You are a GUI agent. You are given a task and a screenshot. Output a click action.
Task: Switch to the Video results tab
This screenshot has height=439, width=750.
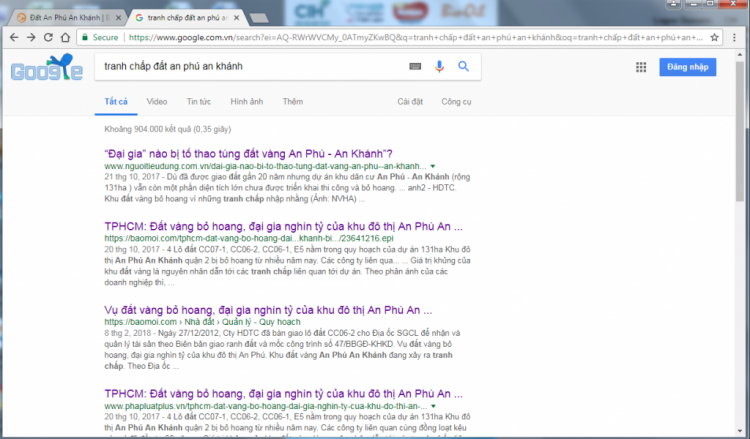(x=157, y=101)
